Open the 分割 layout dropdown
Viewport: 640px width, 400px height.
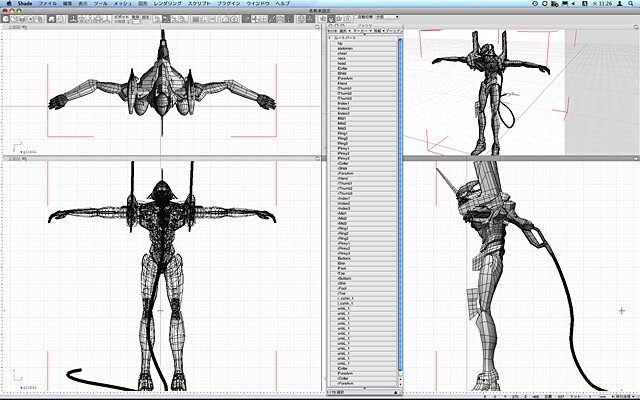pyautogui.click(x=387, y=17)
